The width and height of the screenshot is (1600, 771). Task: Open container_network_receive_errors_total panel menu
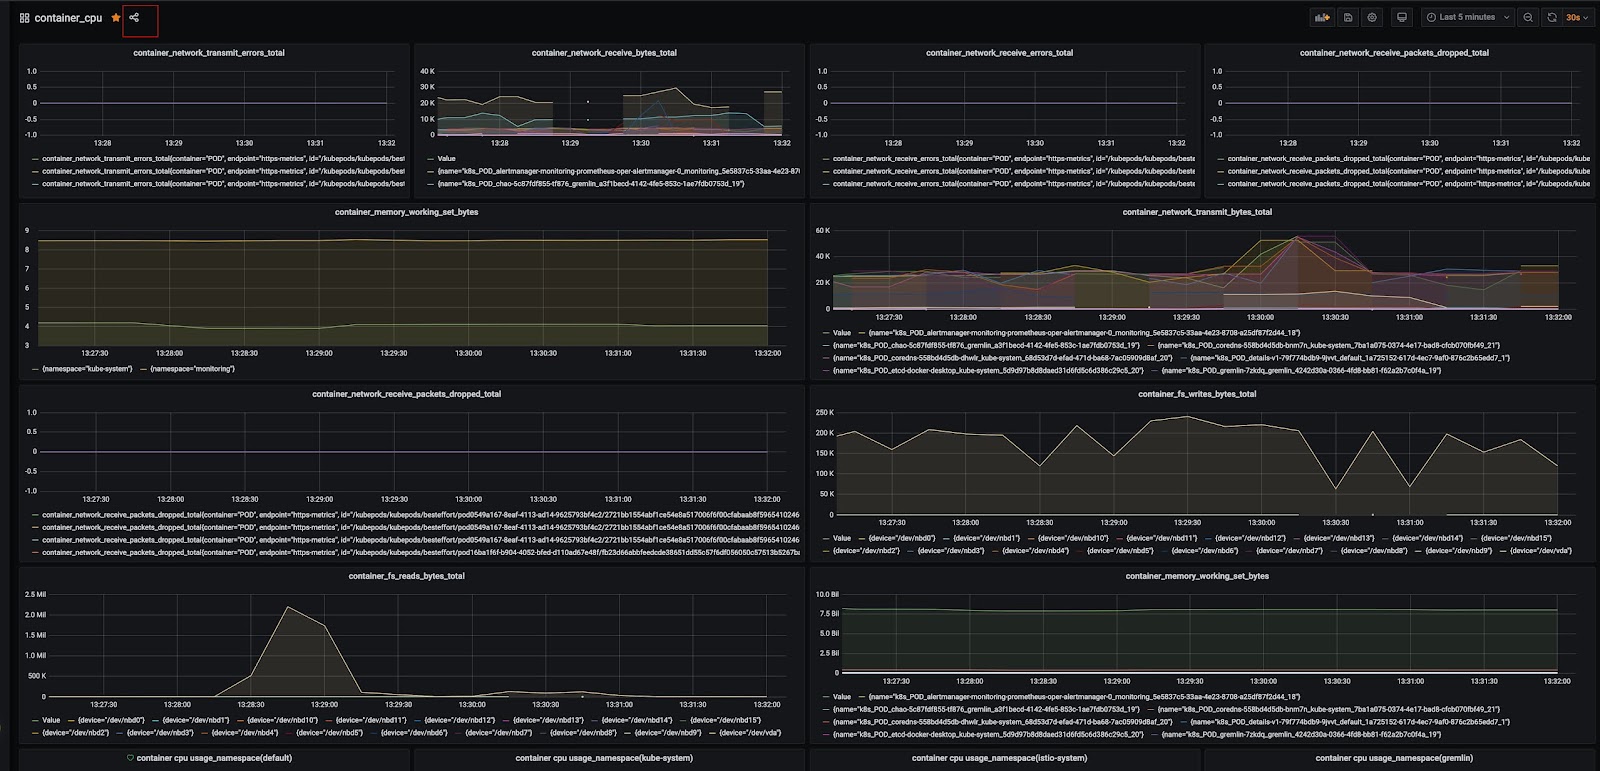999,53
